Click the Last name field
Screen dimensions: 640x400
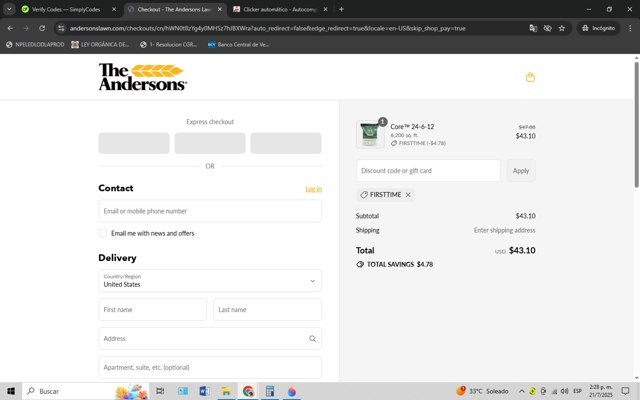tap(267, 309)
